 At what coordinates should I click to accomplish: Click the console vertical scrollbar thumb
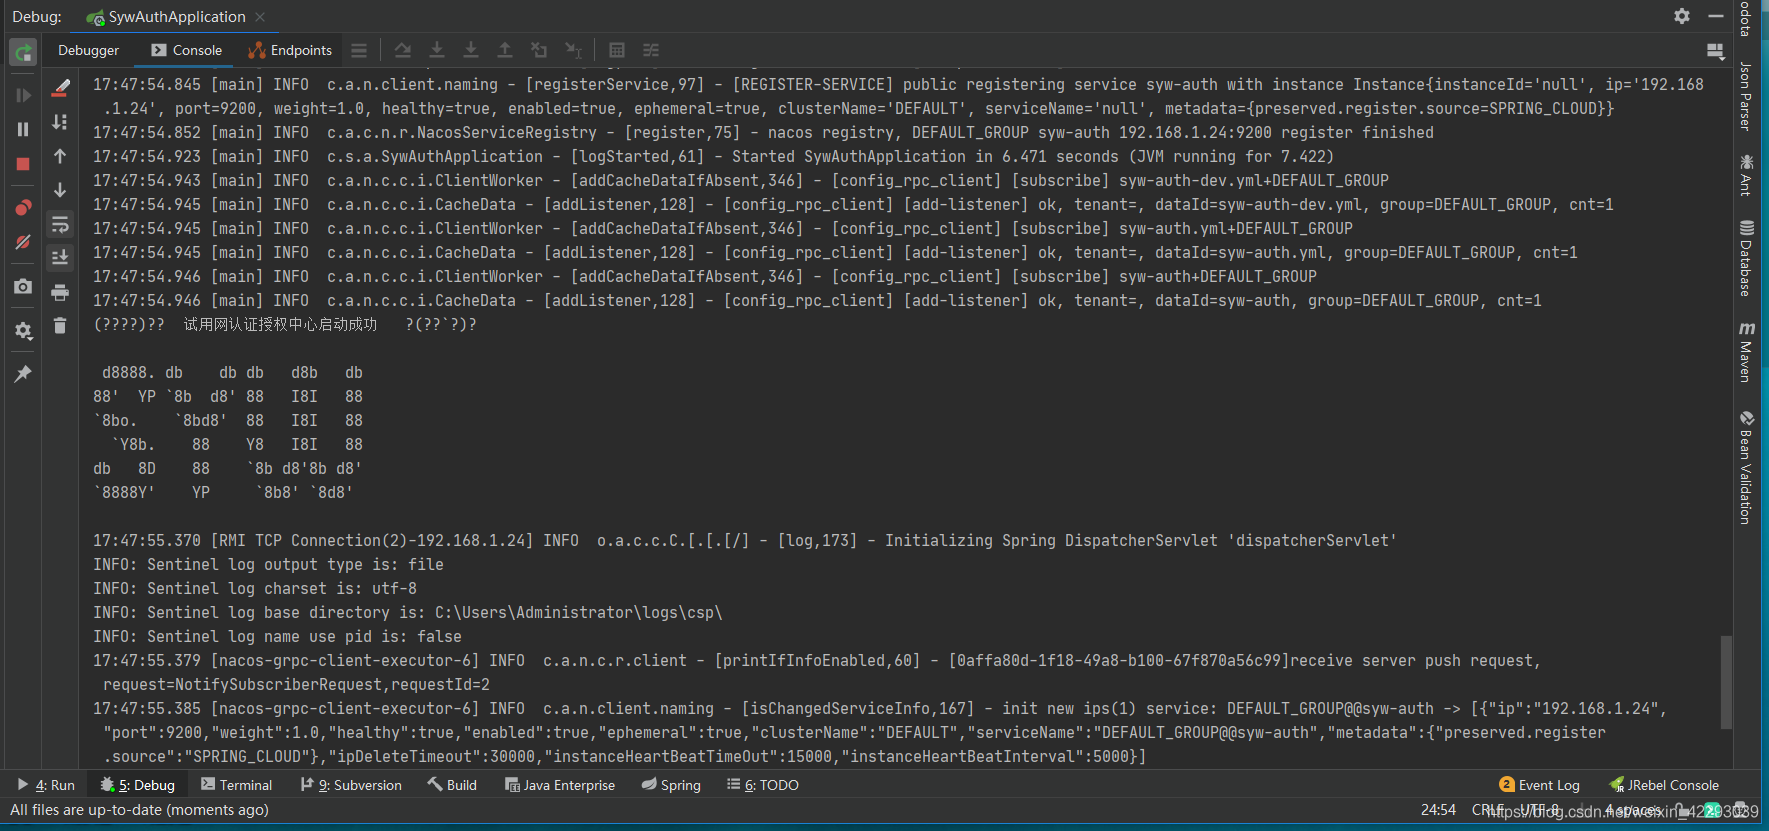click(1725, 682)
